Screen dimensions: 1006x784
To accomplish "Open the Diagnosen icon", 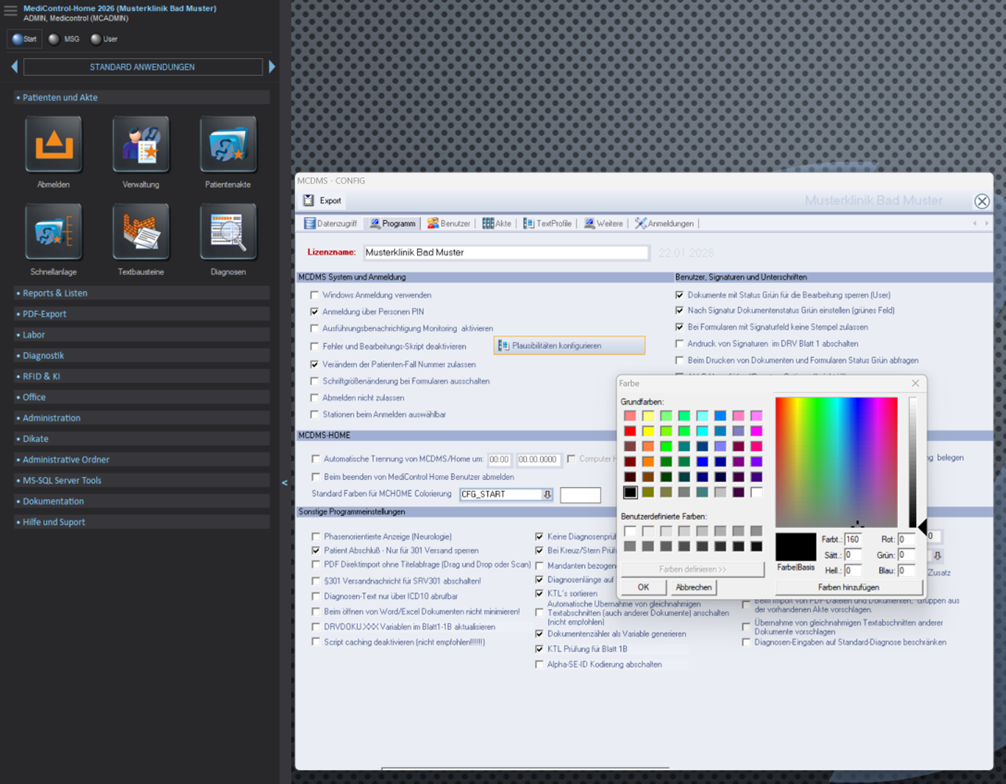I will coord(228,232).
